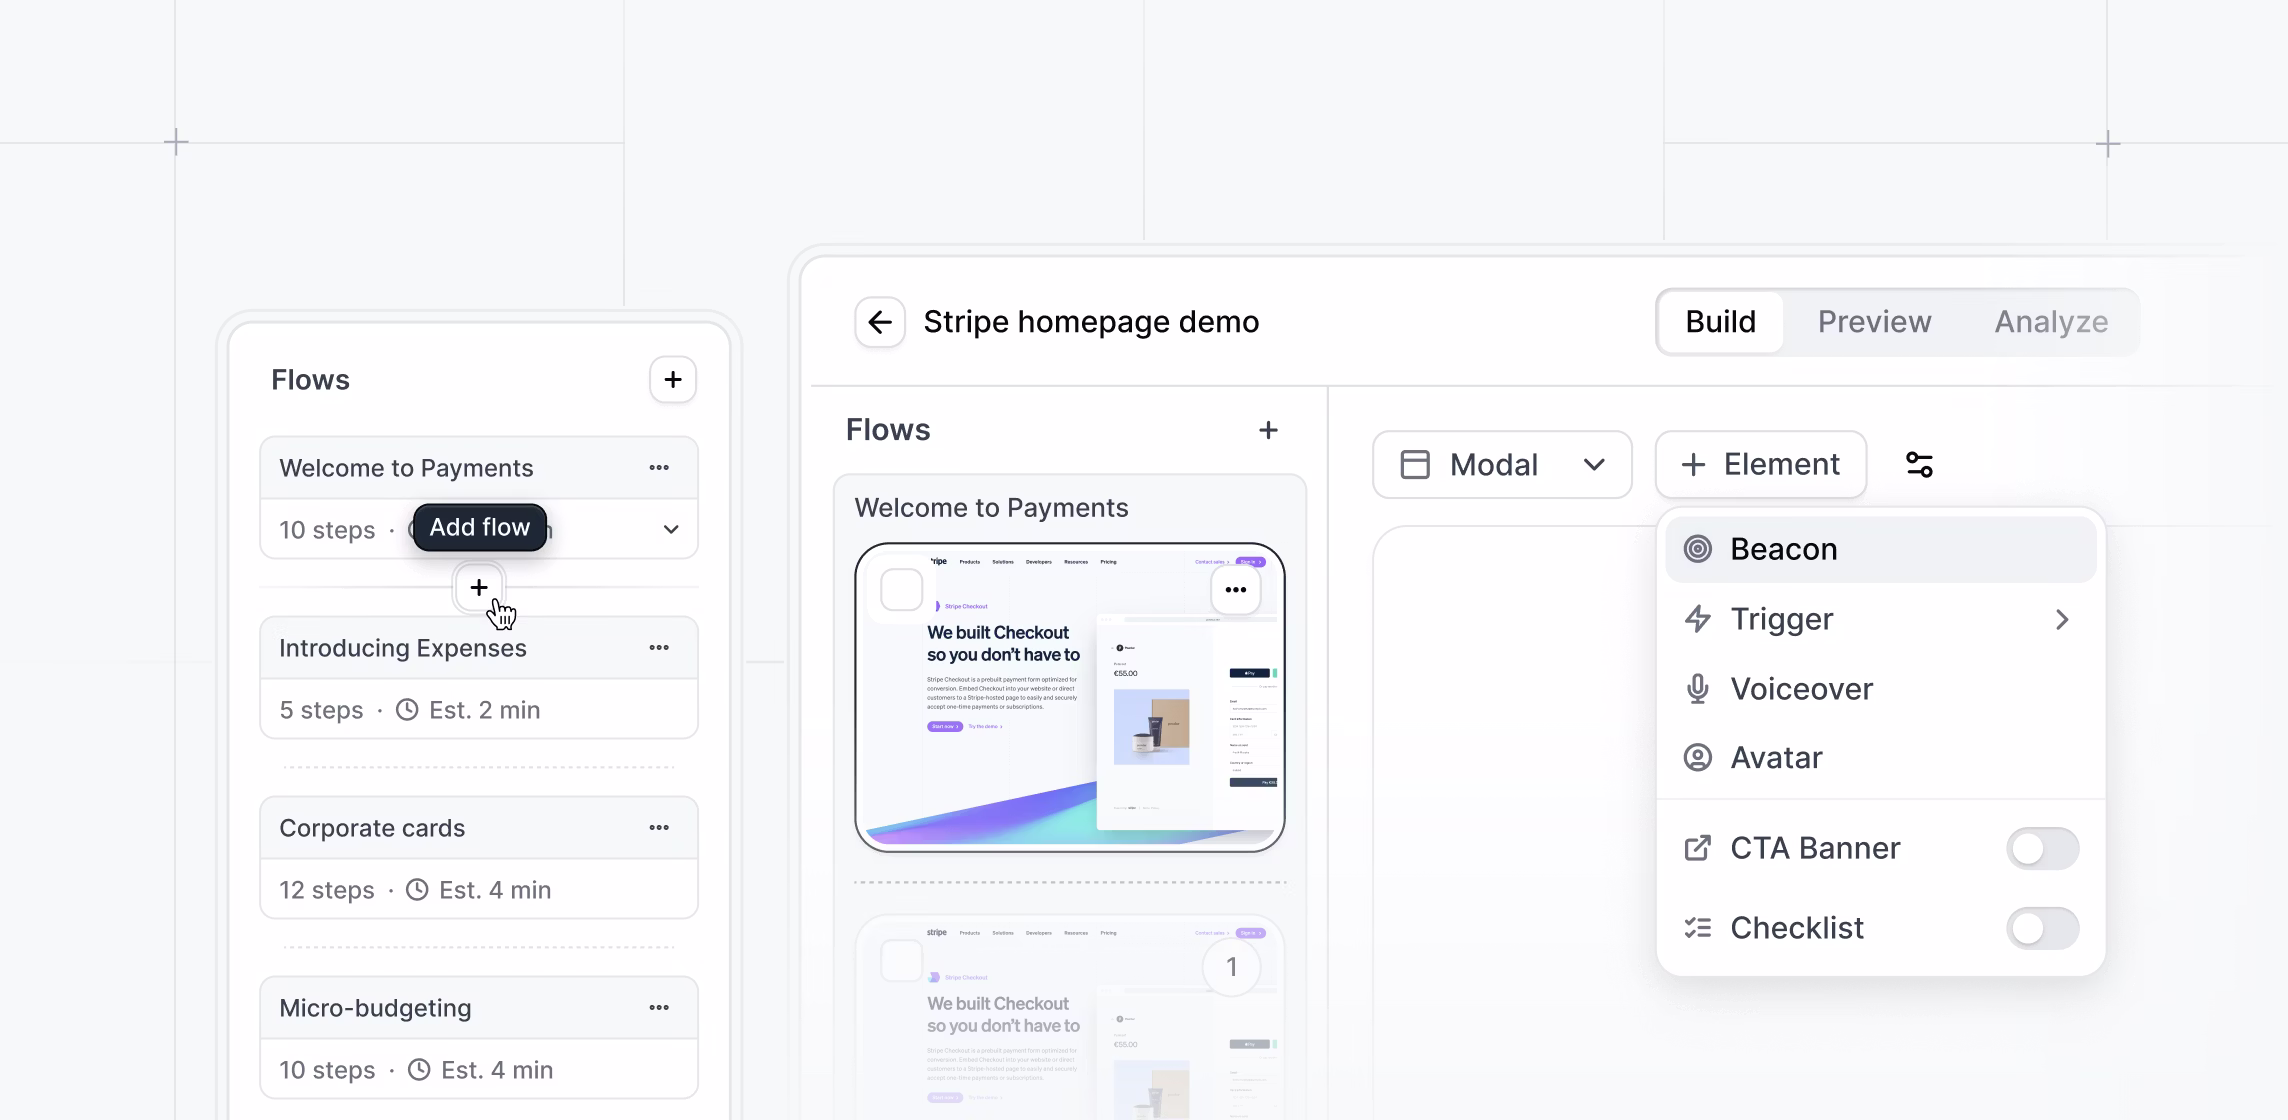Click the Element button to add an element
This screenshot has height=1120, width=2288.
[1760, 464]
